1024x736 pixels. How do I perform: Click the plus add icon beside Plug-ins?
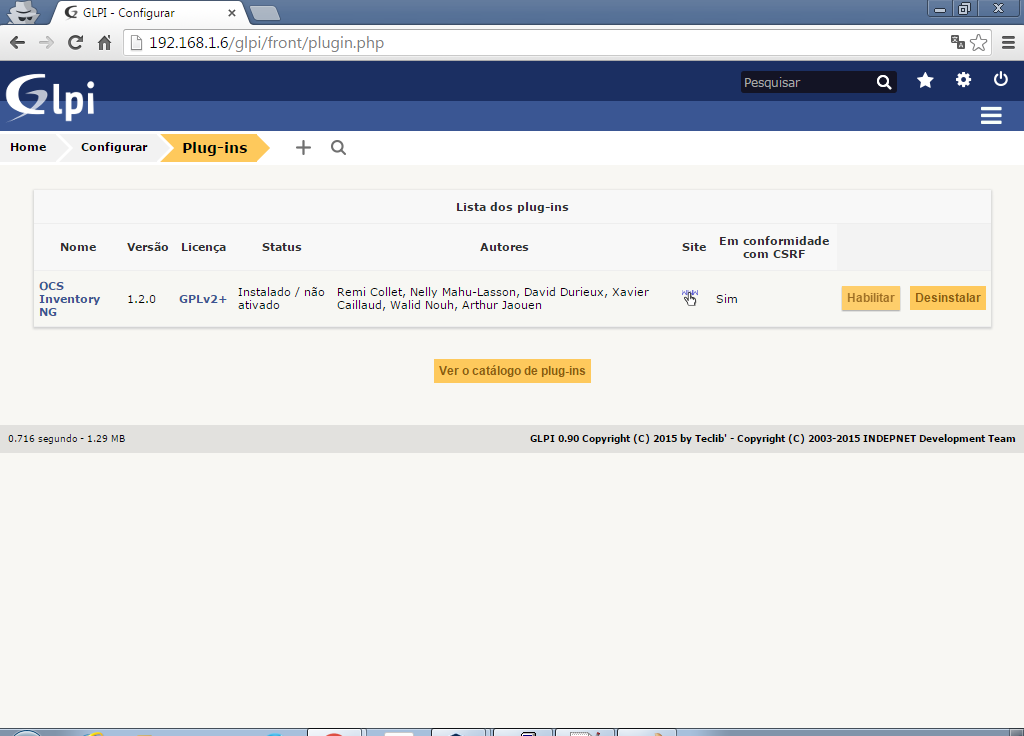tap(303, 148)
